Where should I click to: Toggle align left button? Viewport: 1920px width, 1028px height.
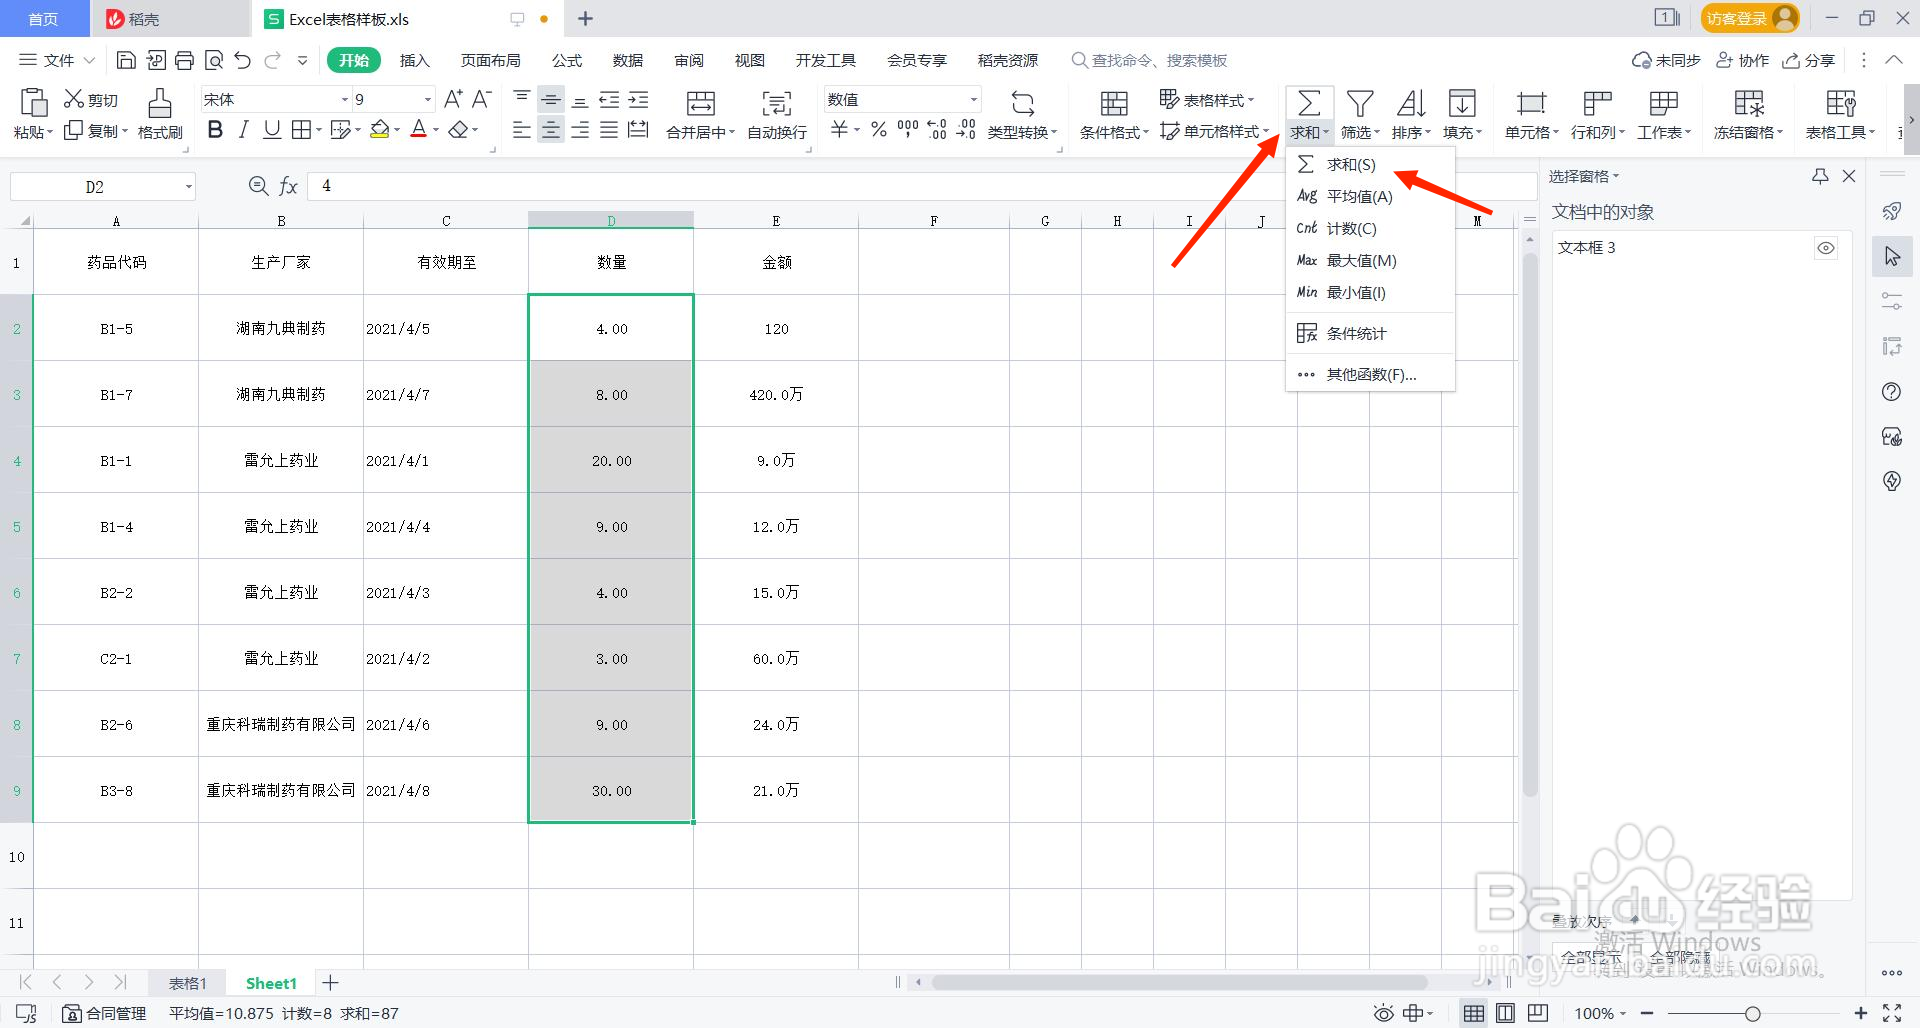click(521, 130)
